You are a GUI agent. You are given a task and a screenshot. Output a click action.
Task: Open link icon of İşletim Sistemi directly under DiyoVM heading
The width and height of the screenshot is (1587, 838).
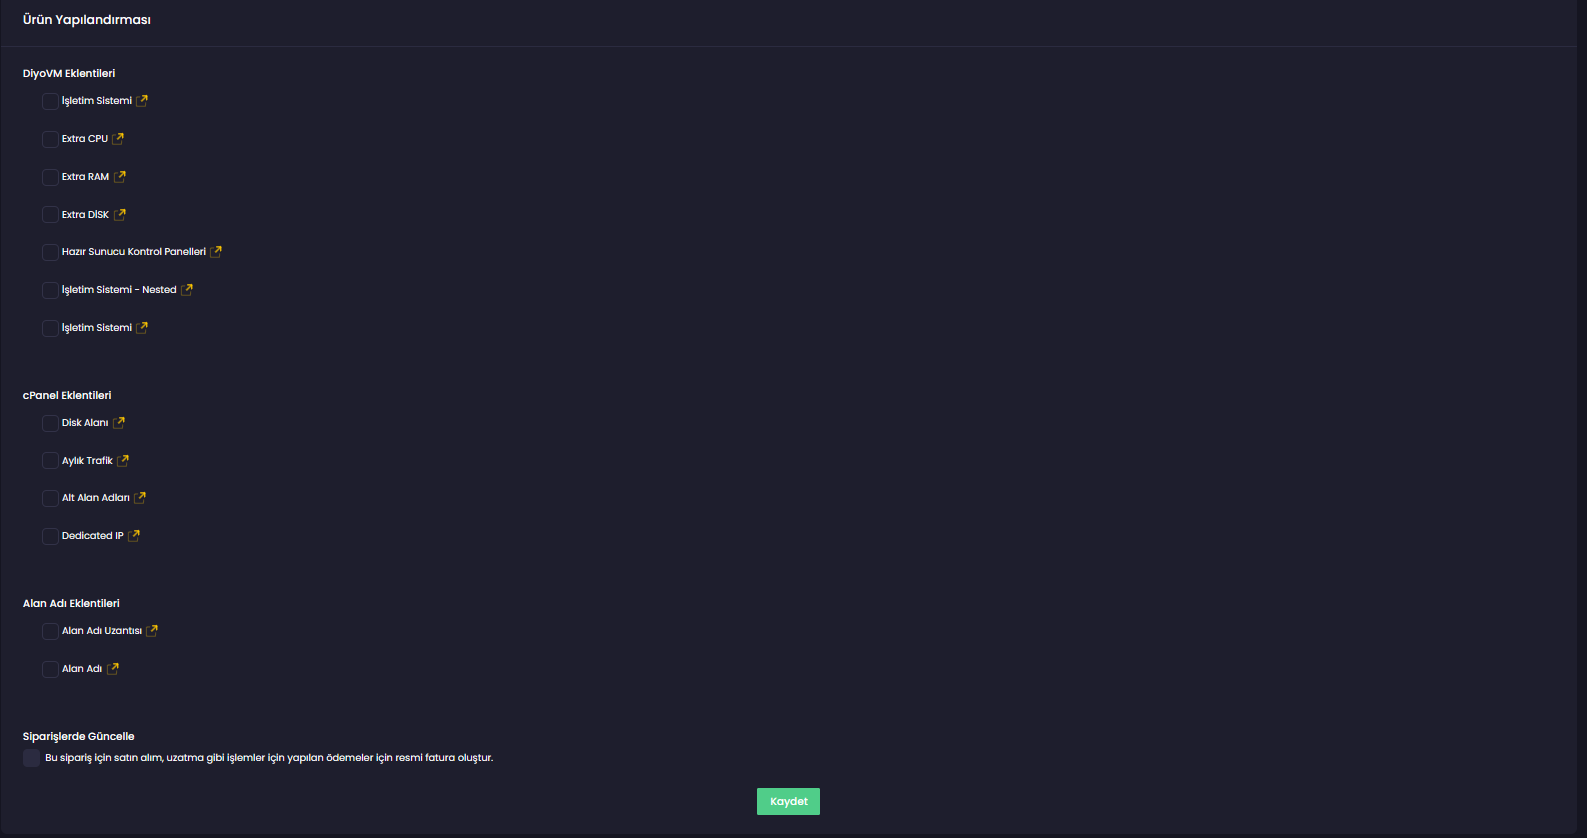click(142, 101)
